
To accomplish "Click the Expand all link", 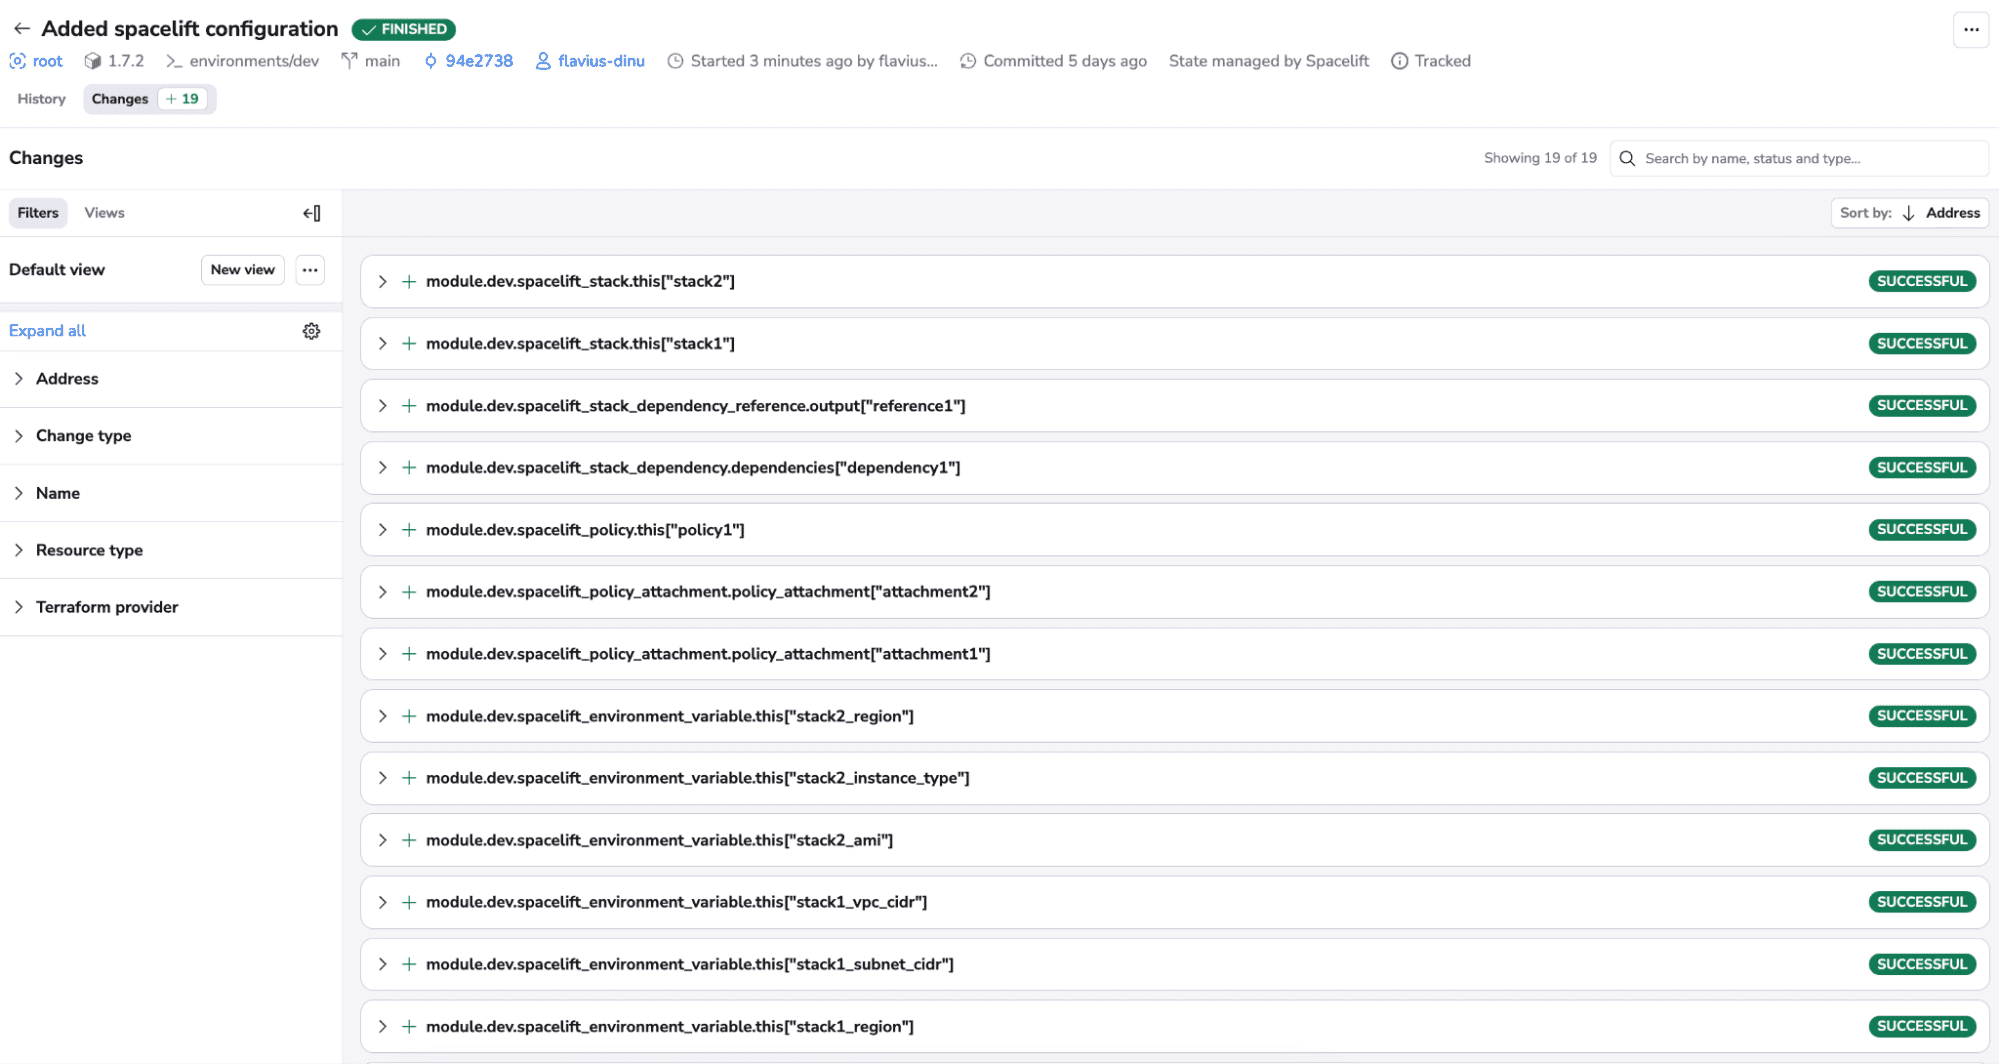I will pos(47,331).
